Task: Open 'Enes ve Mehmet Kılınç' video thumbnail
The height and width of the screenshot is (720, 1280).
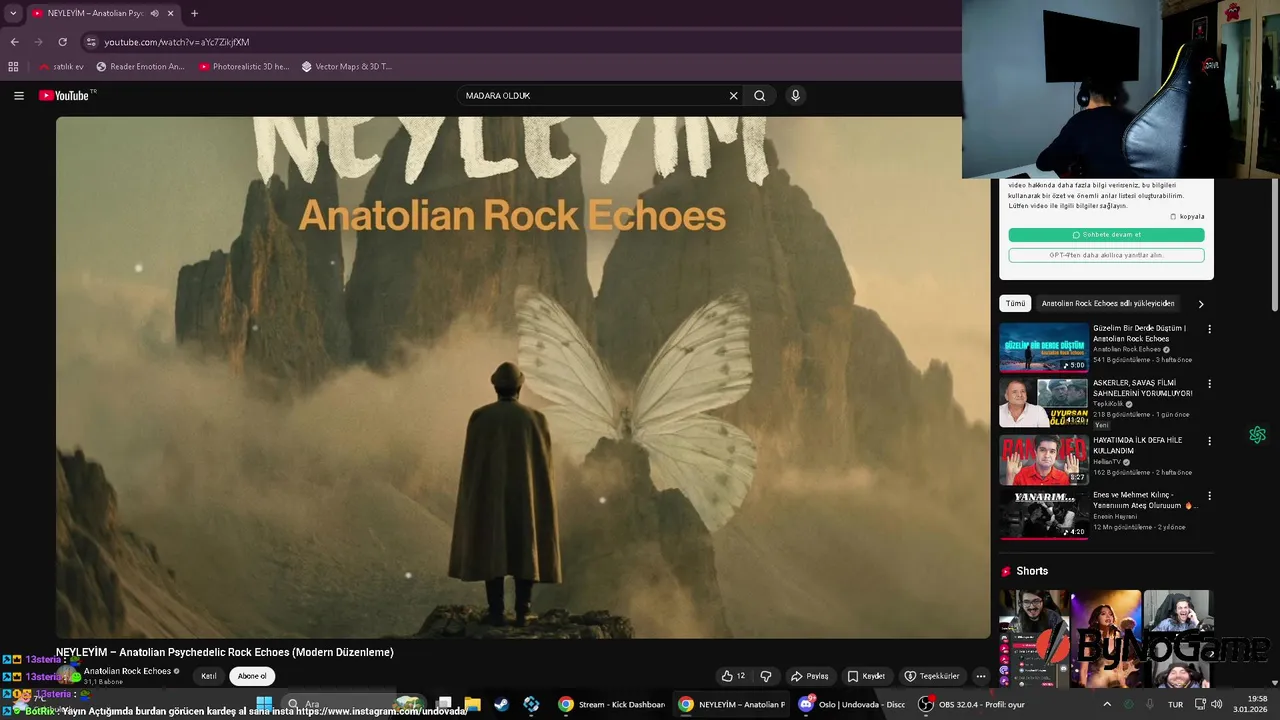Action: [1043, 515]
